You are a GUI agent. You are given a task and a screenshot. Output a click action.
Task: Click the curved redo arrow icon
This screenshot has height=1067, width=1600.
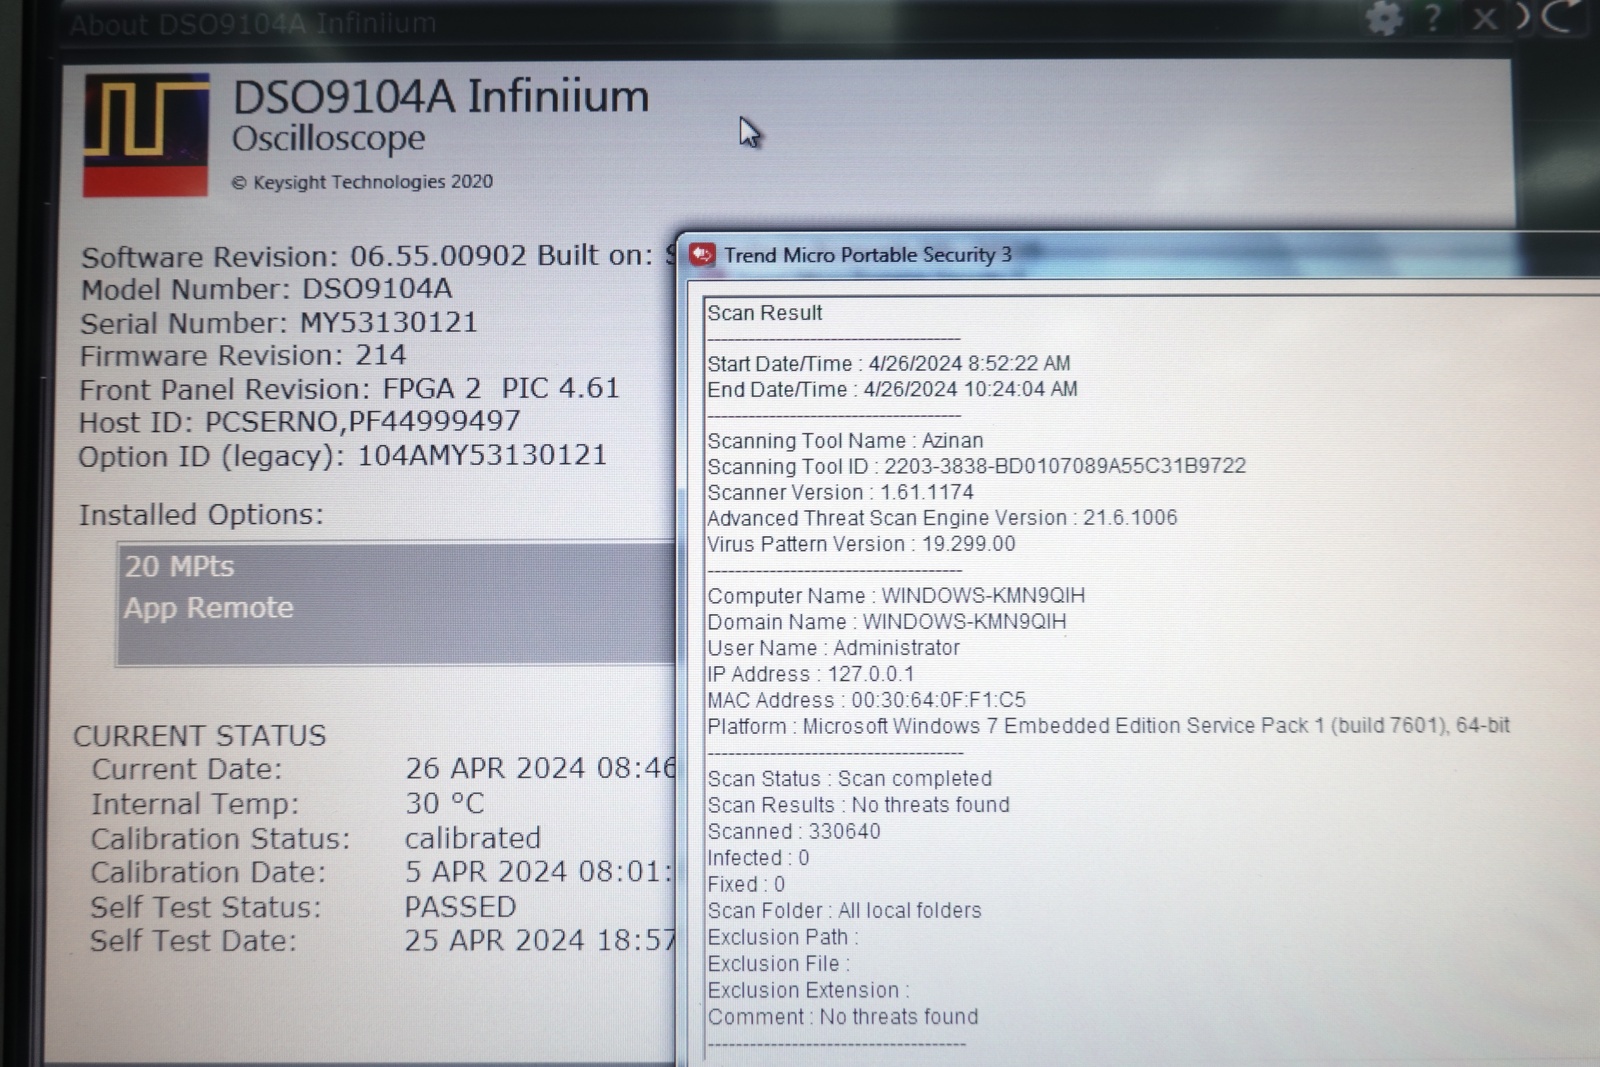(x=1563, y=16)
